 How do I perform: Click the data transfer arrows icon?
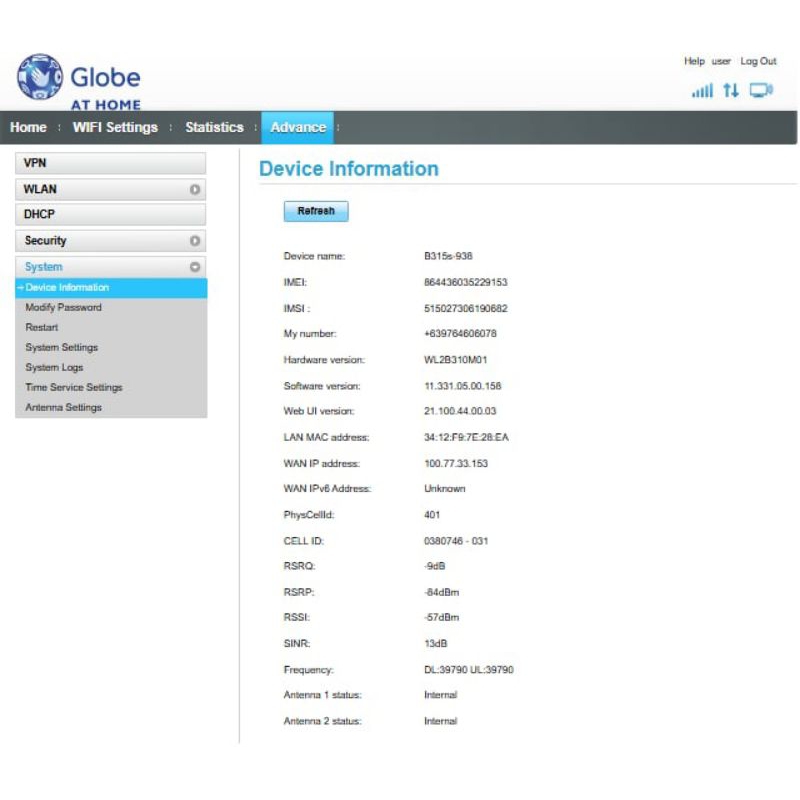click(x=731, y=91)
